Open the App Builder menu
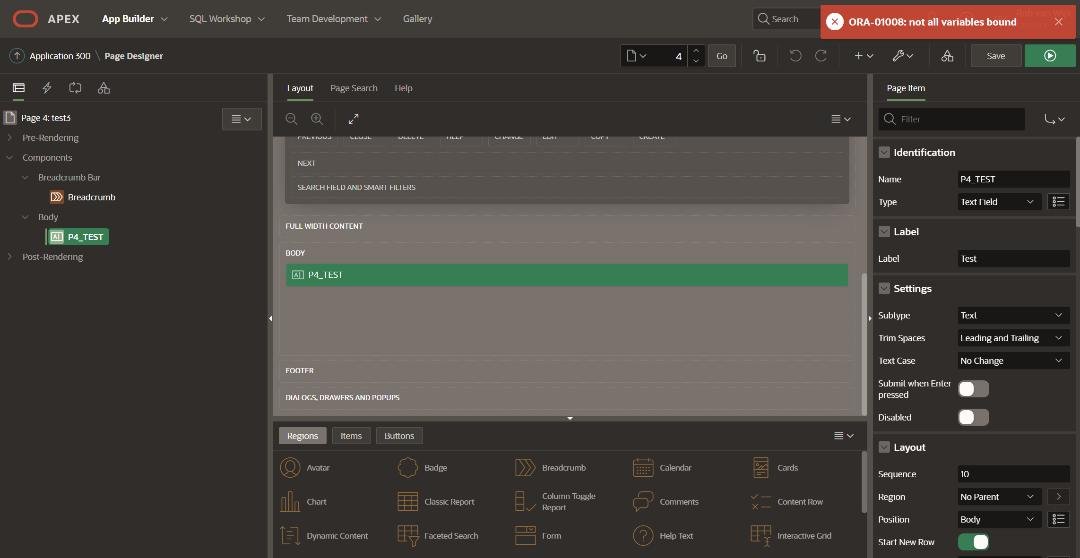The image size is (1080, 558). pyautogui.click(x=134, y=19)
